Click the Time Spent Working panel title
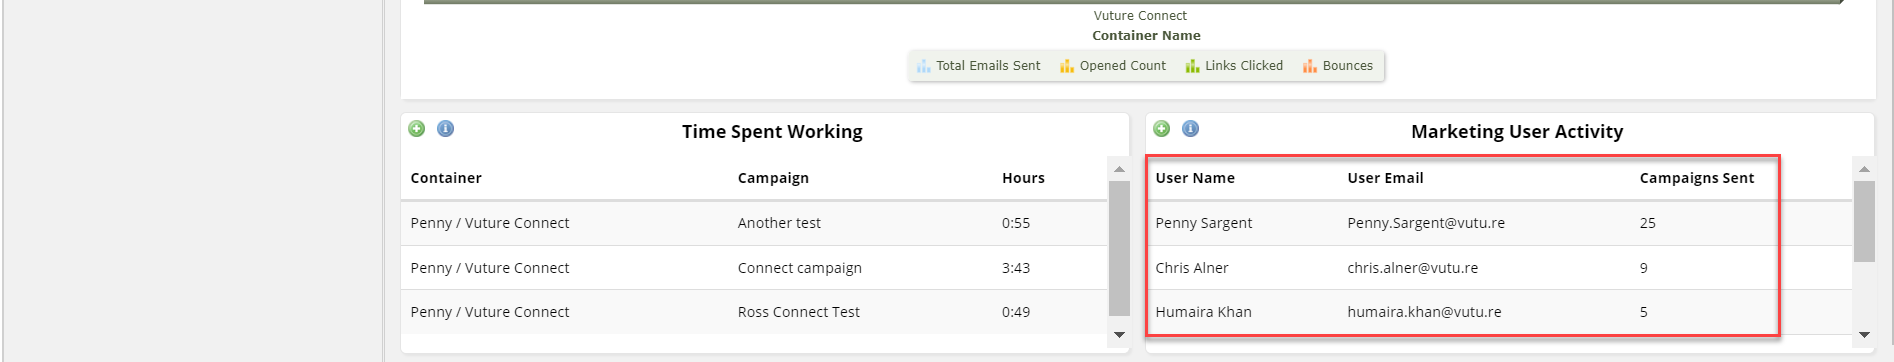Viewport: 1894px width, 362px height. (x=772, y=132)
